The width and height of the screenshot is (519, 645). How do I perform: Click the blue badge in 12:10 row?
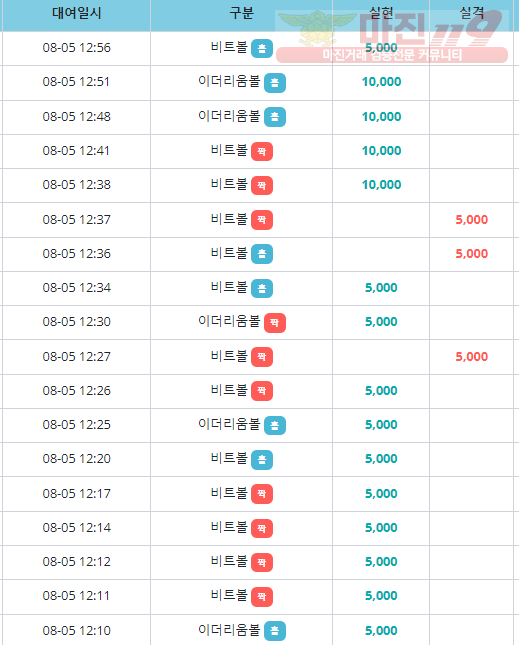pos(275,631)
